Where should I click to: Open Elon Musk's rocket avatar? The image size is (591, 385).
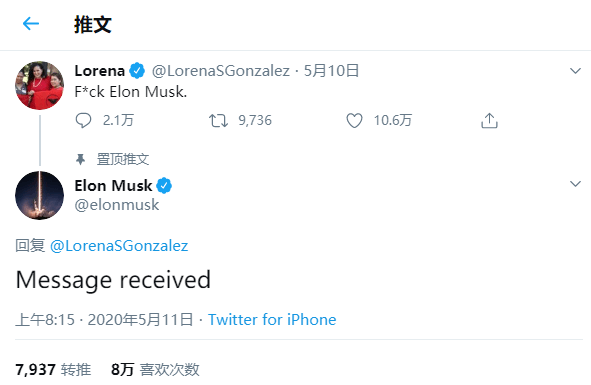tap(40, 195)
